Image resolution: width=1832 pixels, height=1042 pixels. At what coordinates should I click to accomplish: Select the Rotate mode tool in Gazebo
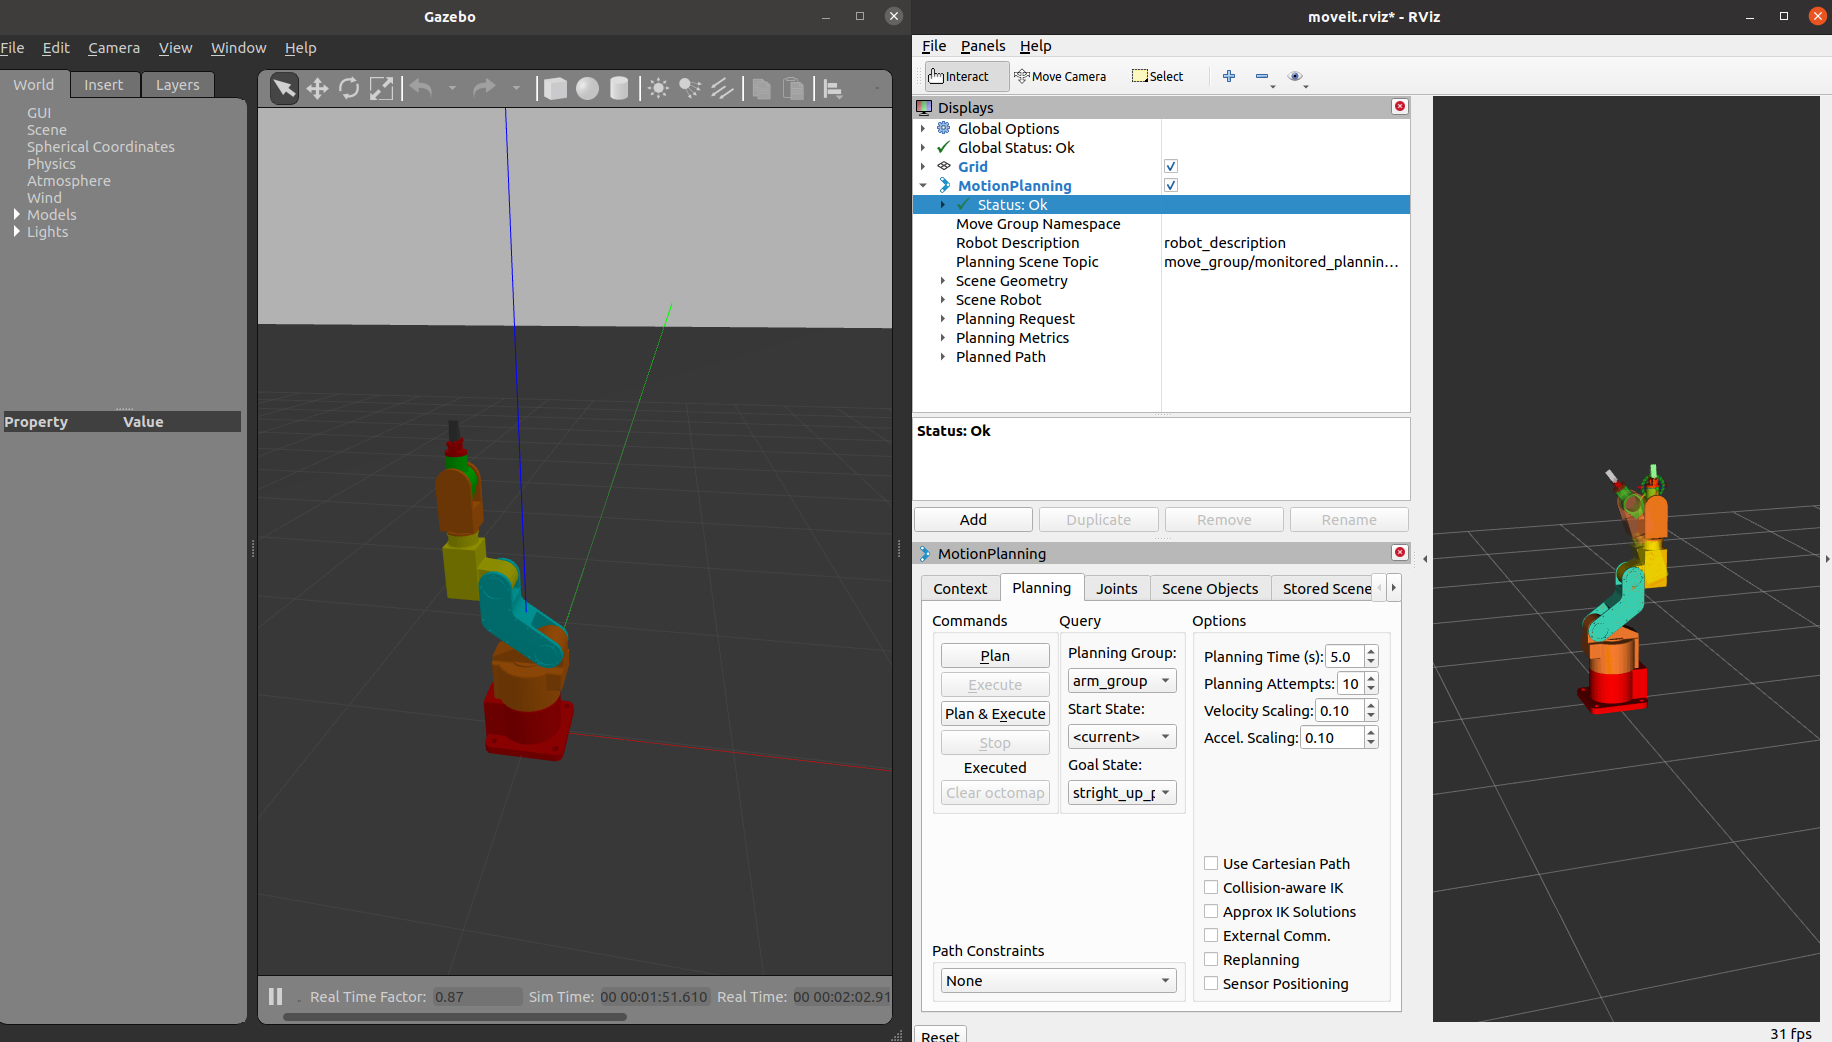(349, 89)
